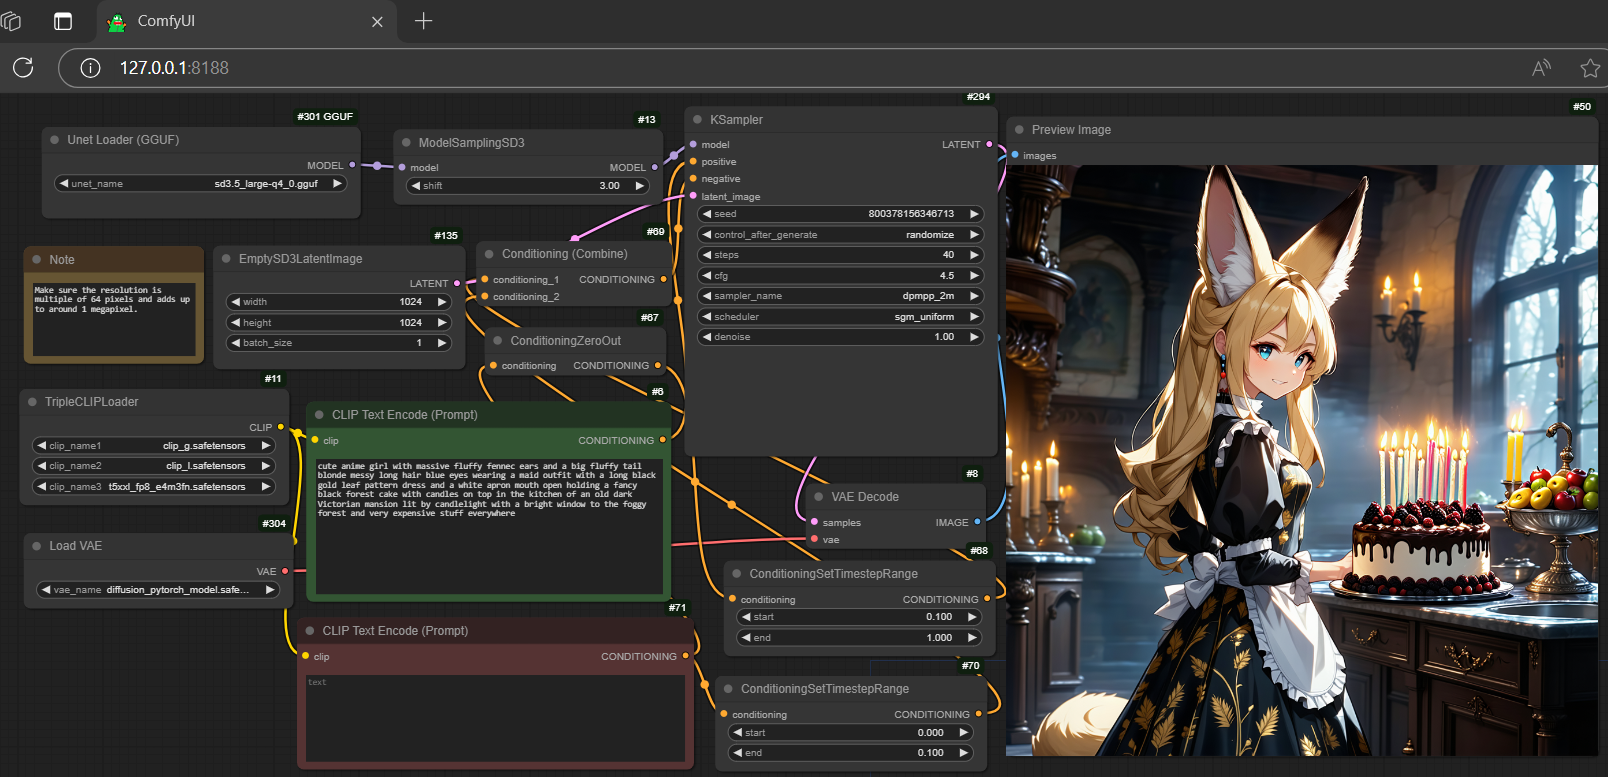
Task: Open the unet_name model selector
Action: point(200,184)
